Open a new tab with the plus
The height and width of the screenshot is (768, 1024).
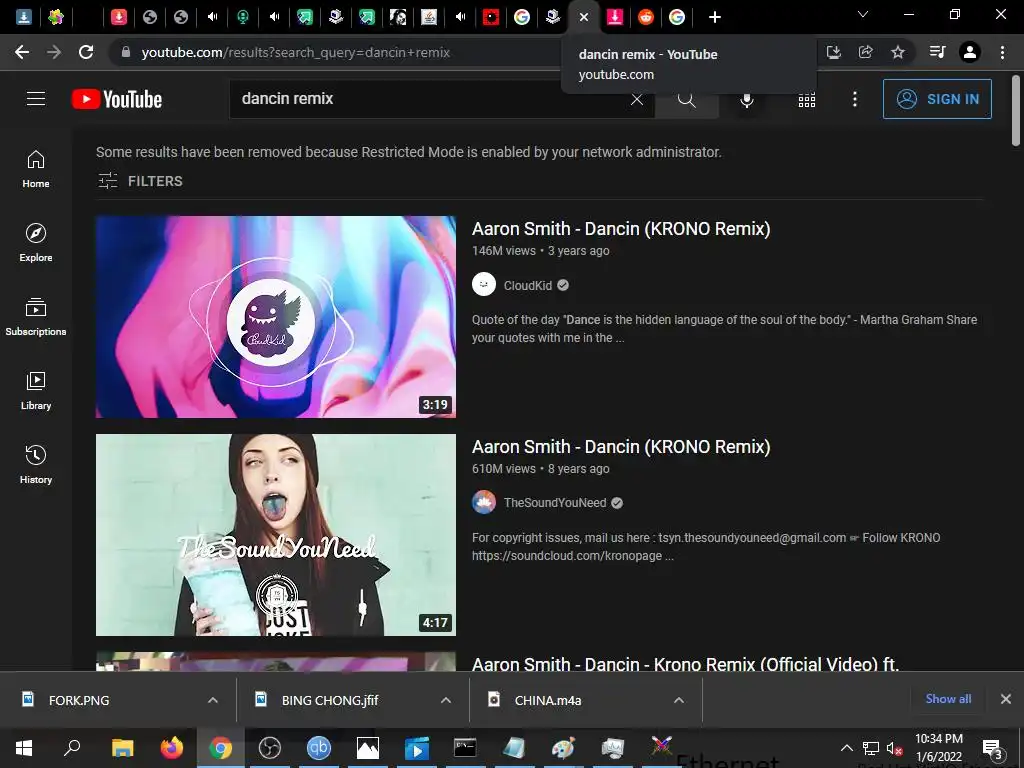point(715,18)
